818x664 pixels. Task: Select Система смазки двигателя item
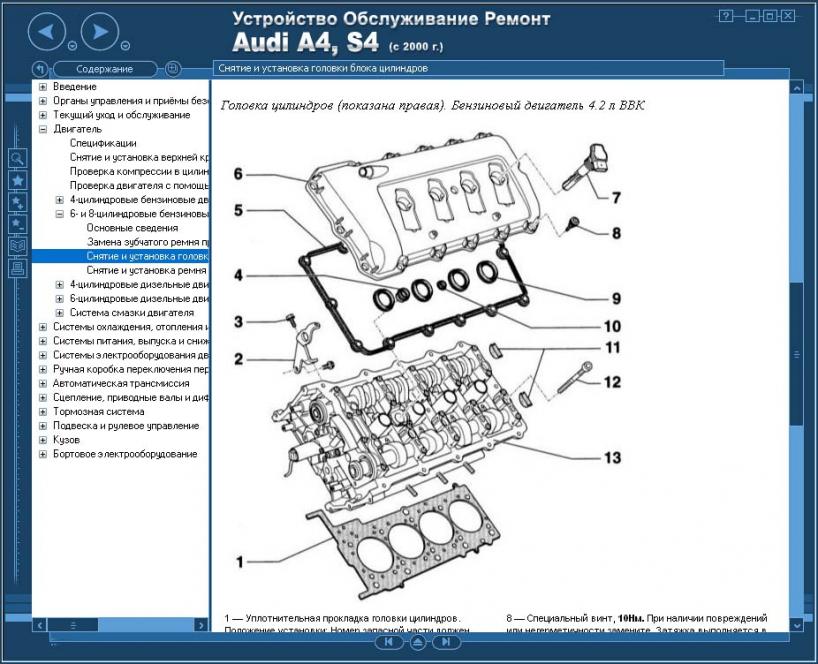coord(132,313)
